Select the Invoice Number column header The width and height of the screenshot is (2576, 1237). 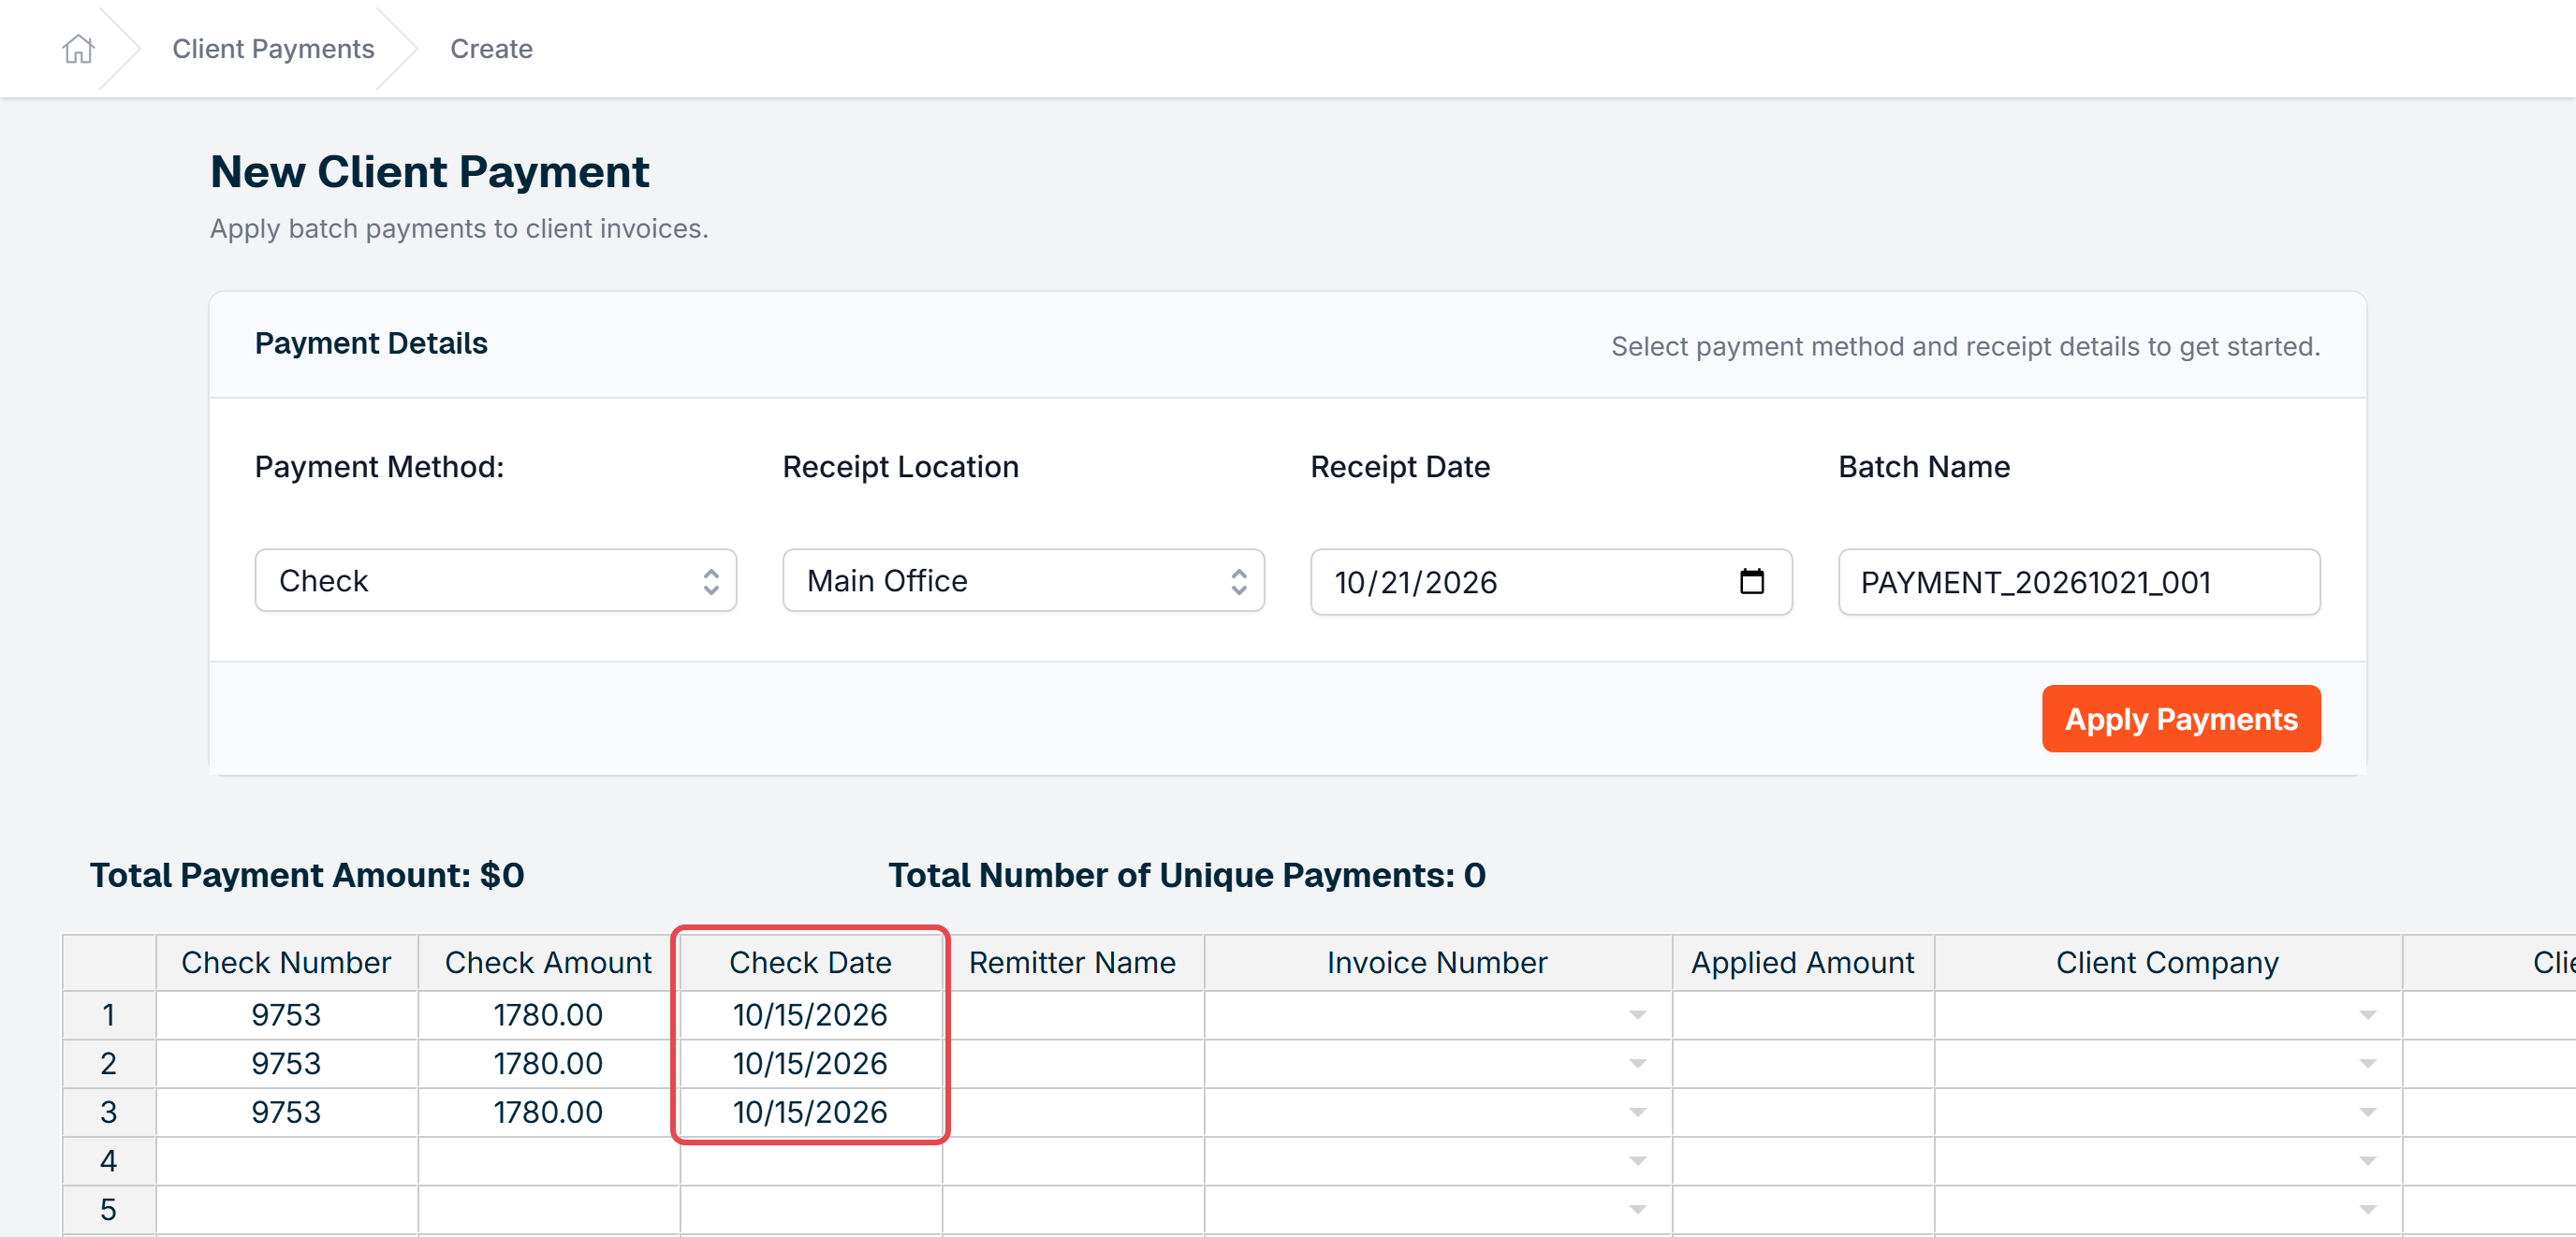coord(1438,962)
